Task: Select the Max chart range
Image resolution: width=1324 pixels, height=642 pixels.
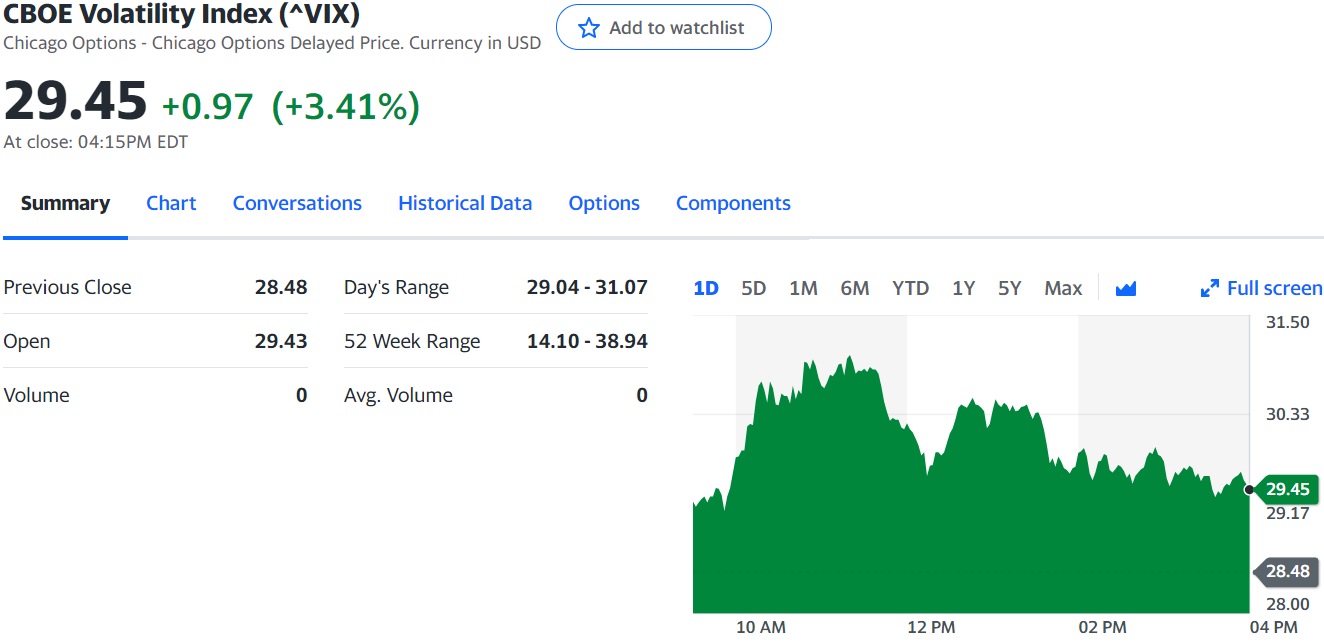Action: [1063, 288]
